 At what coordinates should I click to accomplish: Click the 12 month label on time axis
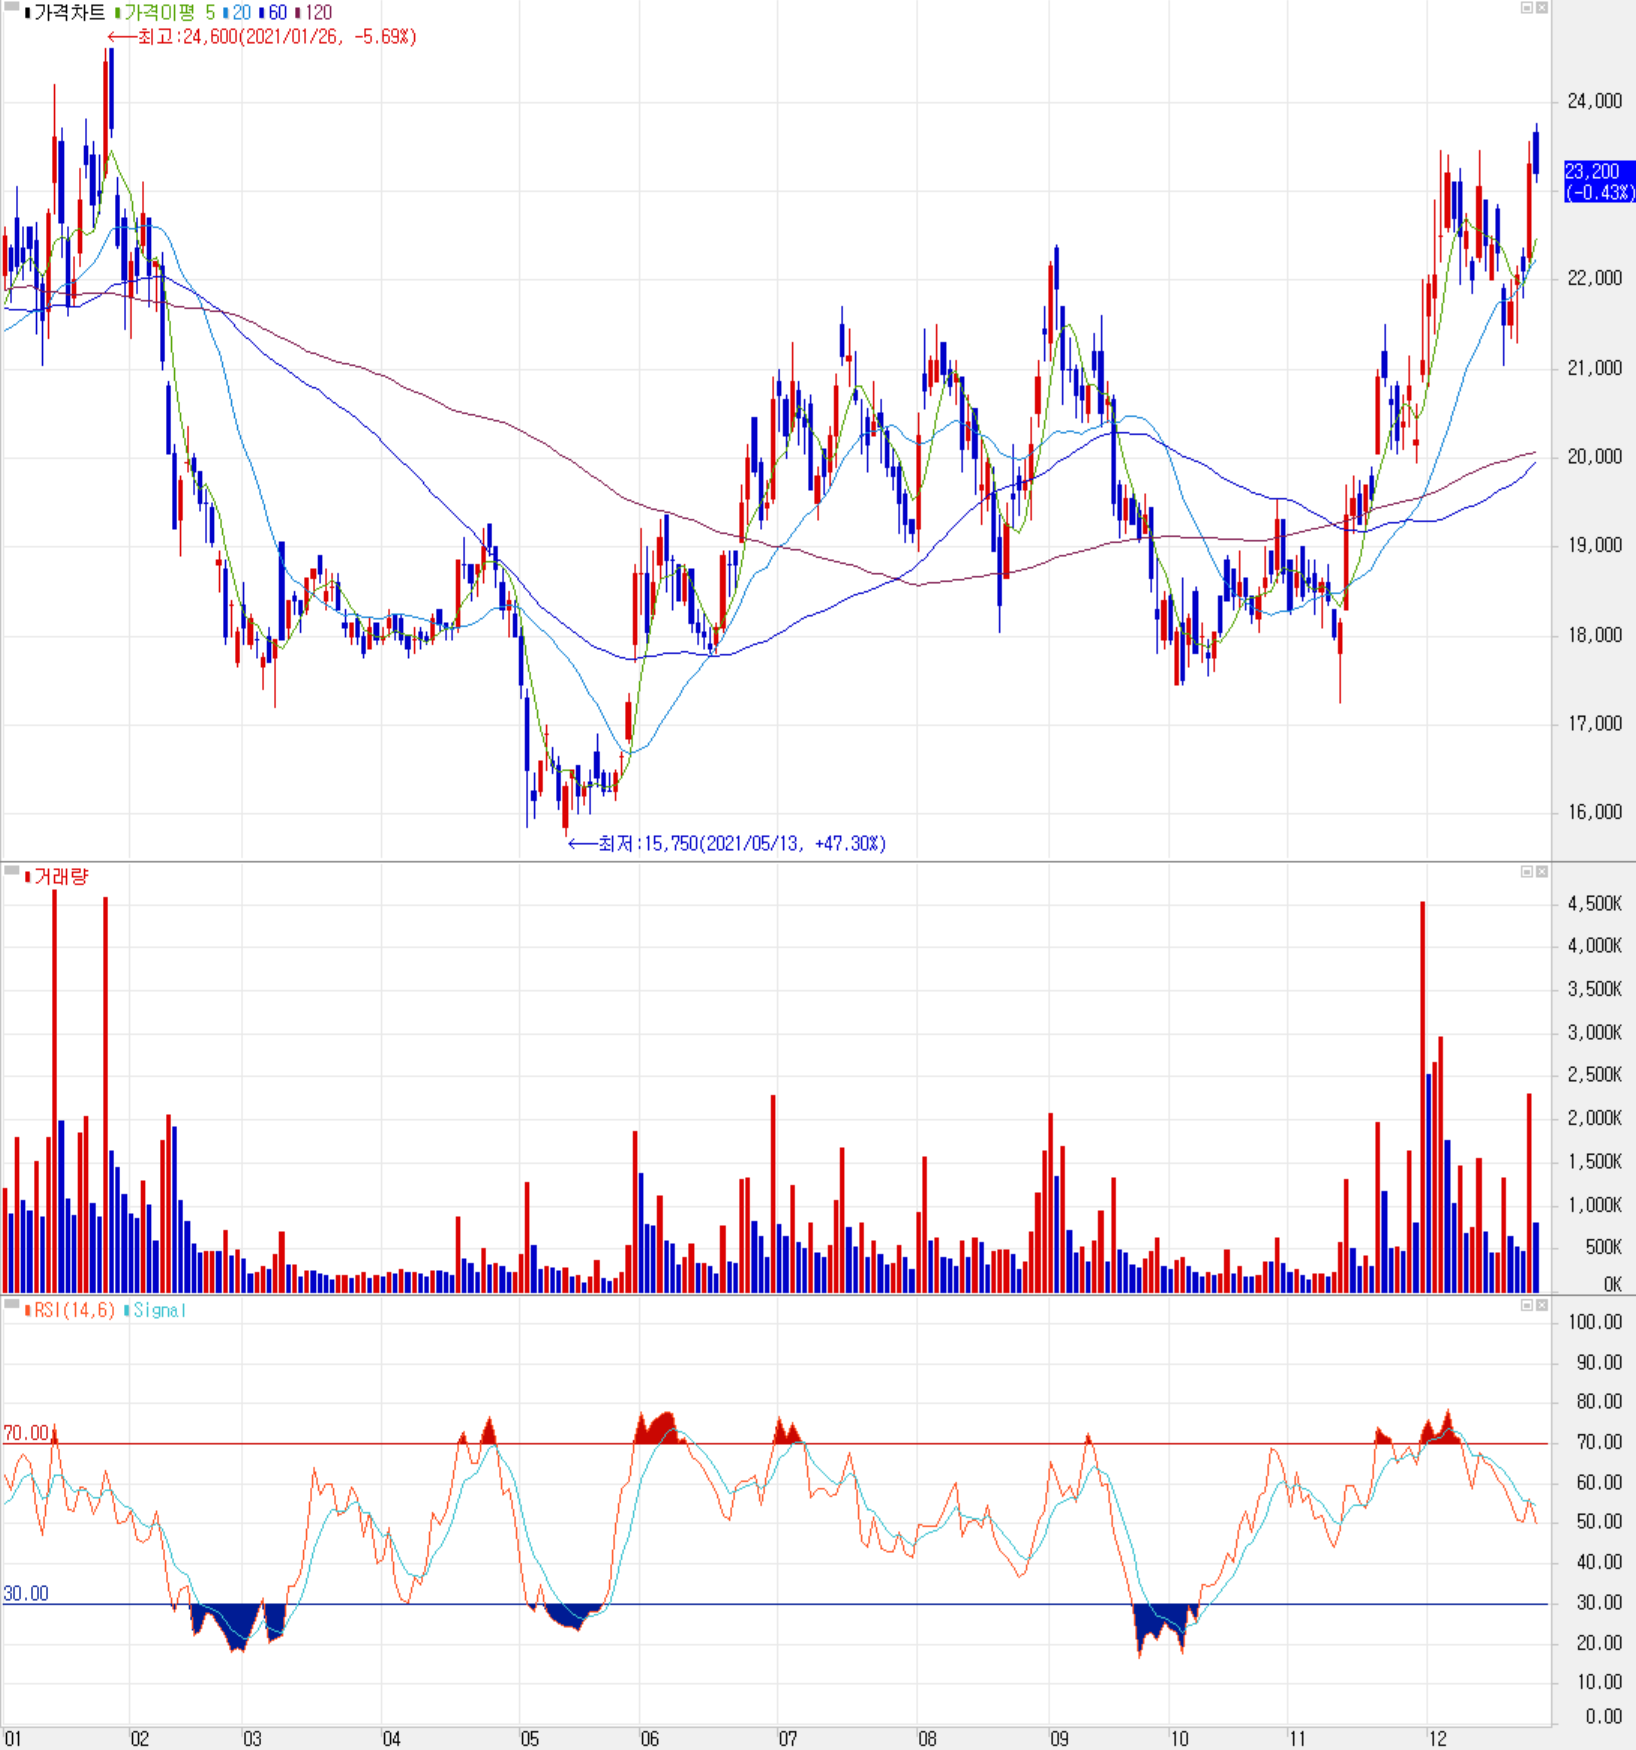pos(1438,1739)
